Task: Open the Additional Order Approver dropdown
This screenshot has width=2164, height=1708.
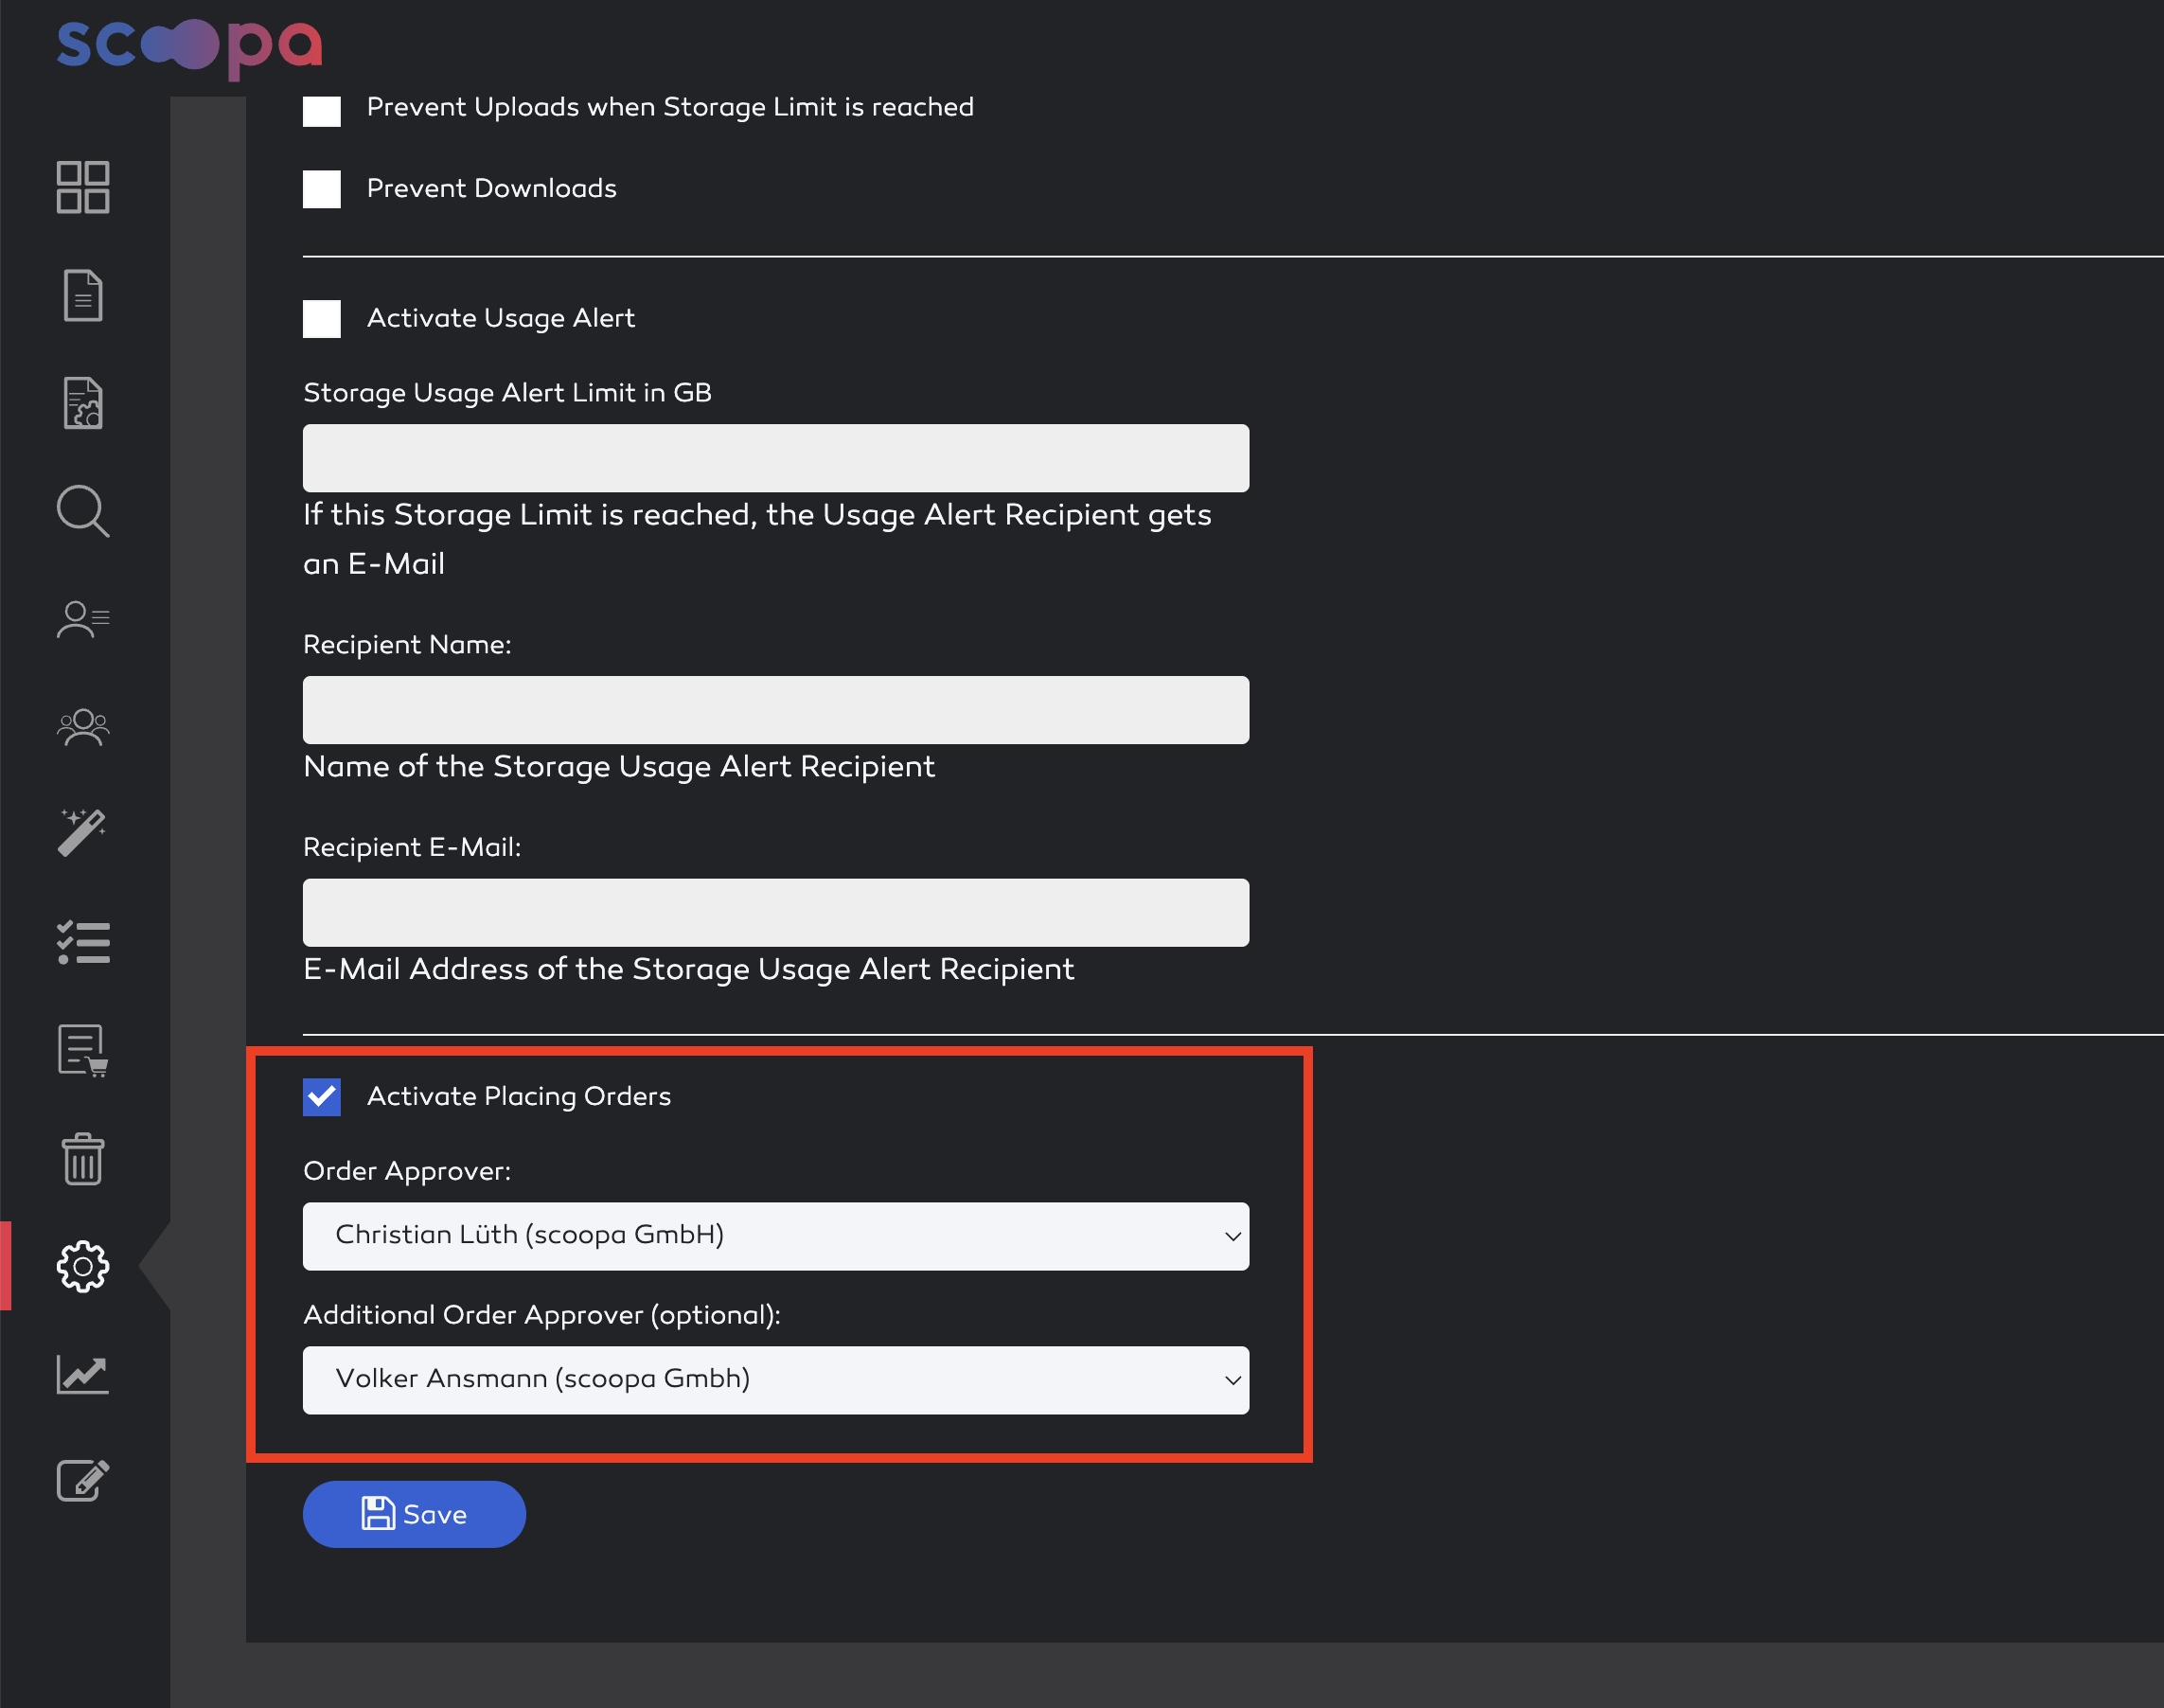Action: (x=776, y=1380)
